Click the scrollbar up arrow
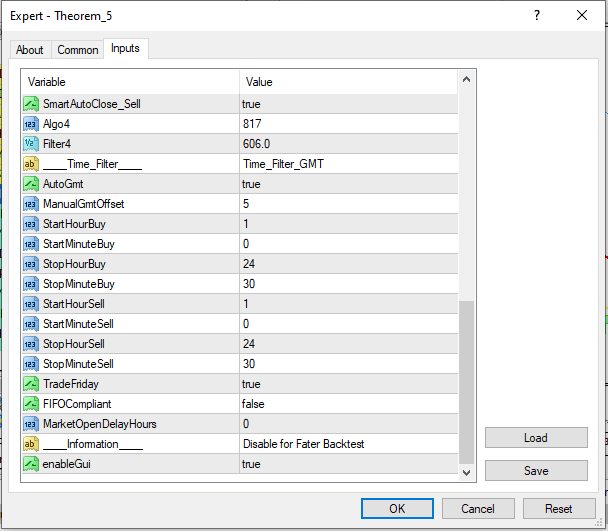Screen dimensions: 608x531 pyautogui.click(x=468, y=78)
